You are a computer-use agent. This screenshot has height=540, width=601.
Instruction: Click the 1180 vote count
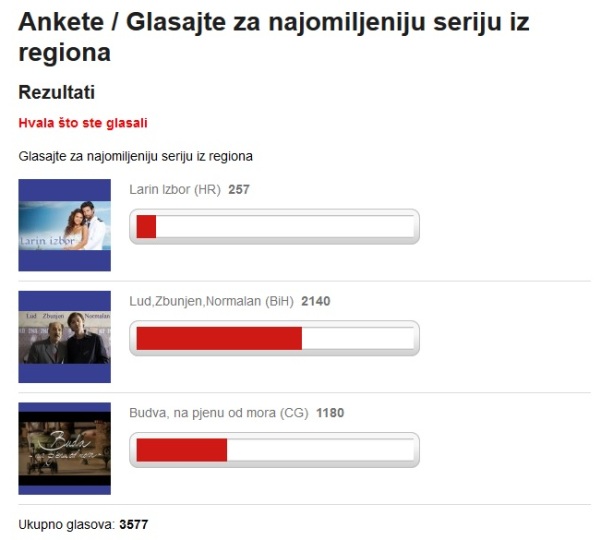pyautogui.click(x=330, y=413)
